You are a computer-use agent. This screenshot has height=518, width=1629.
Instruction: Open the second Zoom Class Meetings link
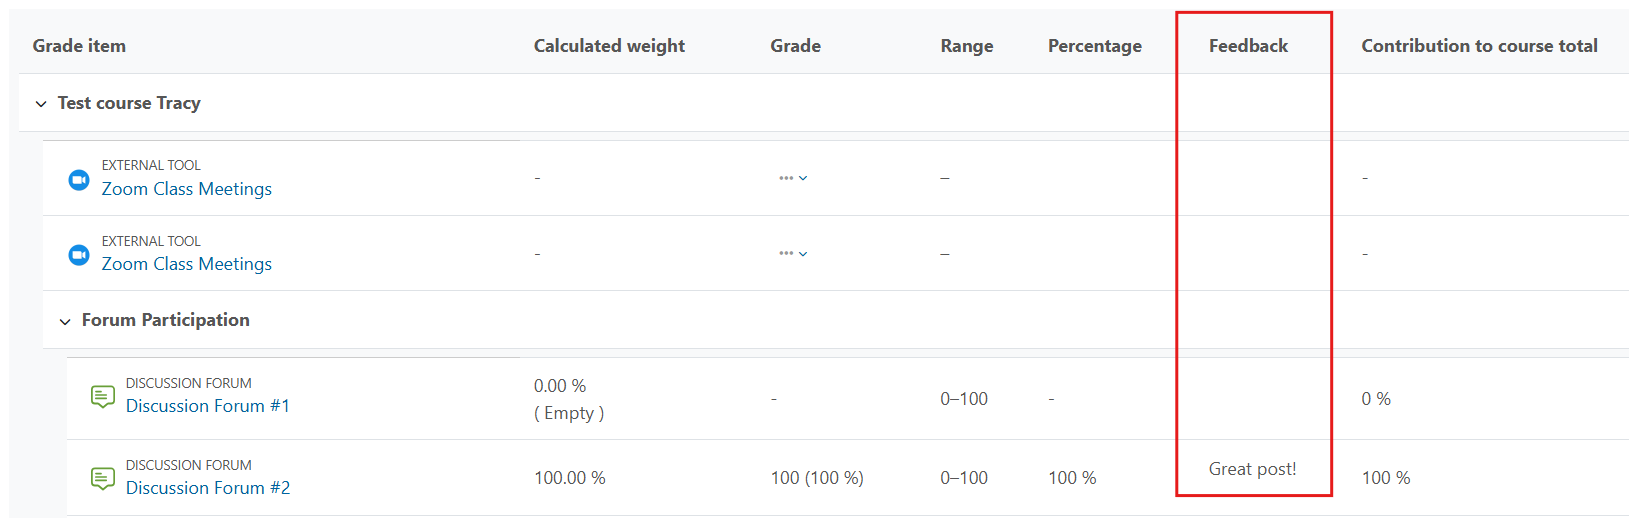tap(187, 264)
